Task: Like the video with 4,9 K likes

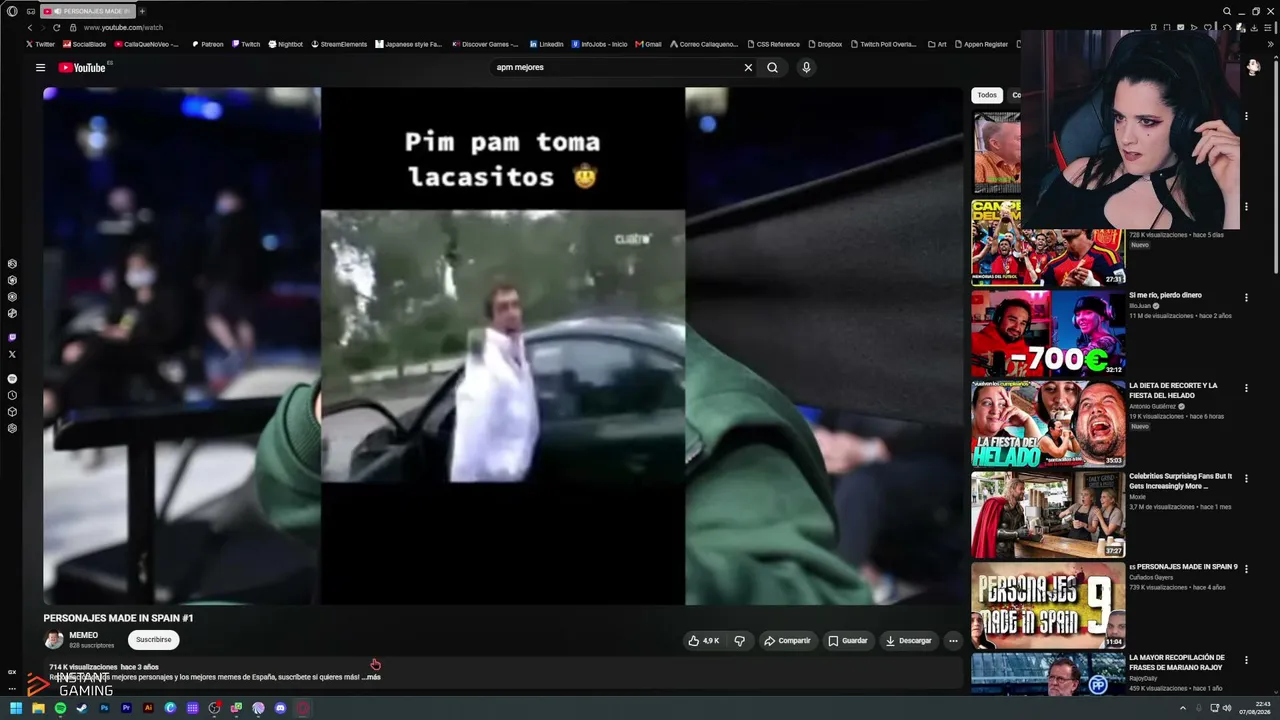Action: pos(704,641)
